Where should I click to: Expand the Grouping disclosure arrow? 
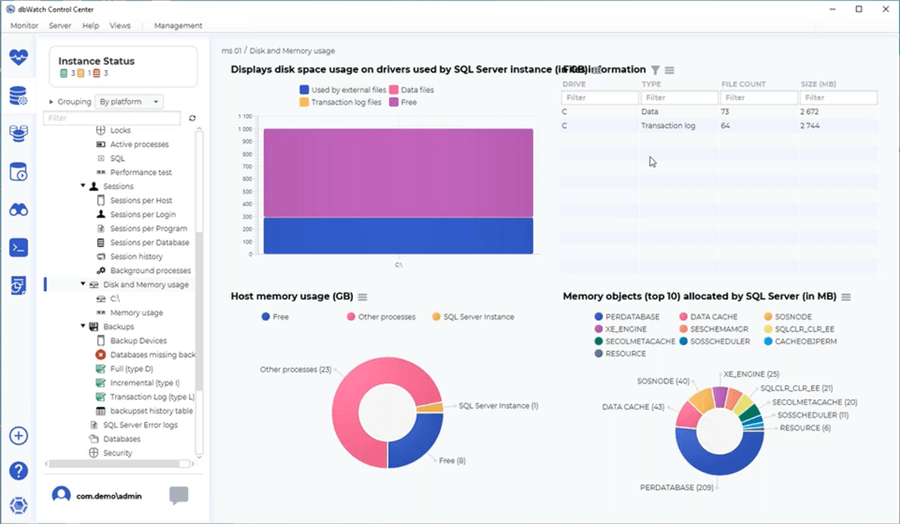51,102
